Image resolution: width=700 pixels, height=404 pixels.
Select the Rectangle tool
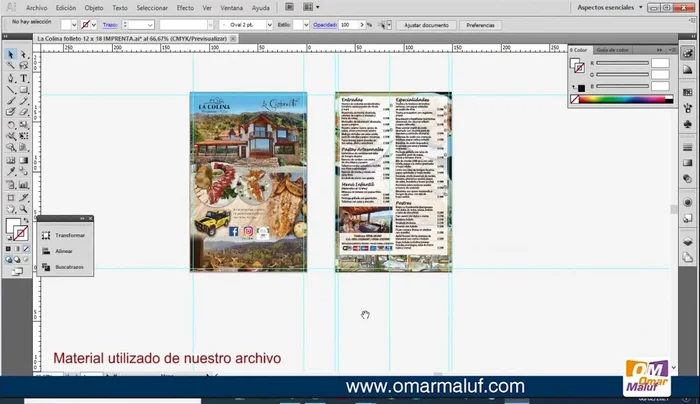tap(24, 90)
